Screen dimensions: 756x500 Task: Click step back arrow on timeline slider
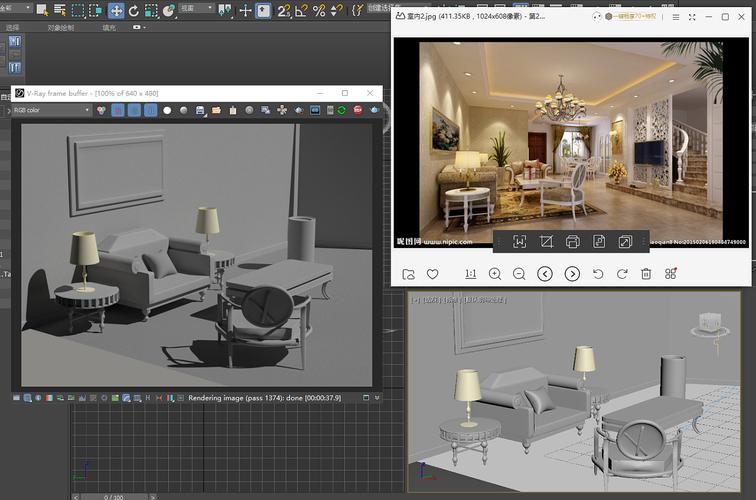click(76, 497)
